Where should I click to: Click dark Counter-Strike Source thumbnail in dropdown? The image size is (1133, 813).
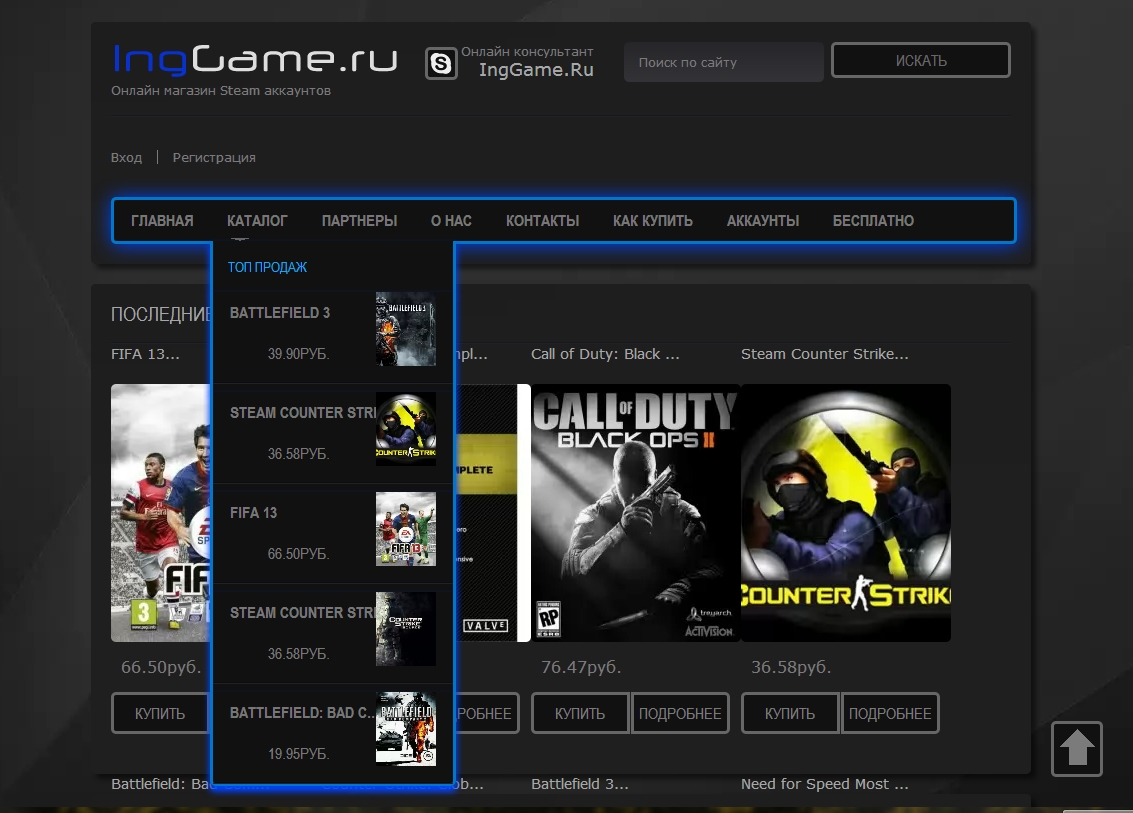[x=405, y=629]
